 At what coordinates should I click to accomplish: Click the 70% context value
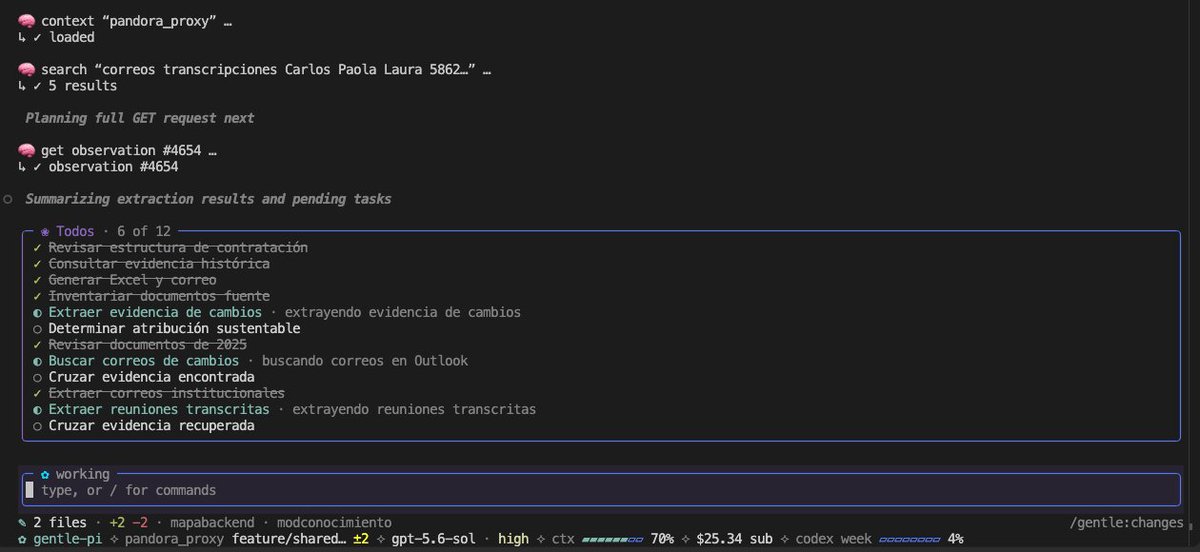pyautogui.click(x=663, y=539)
